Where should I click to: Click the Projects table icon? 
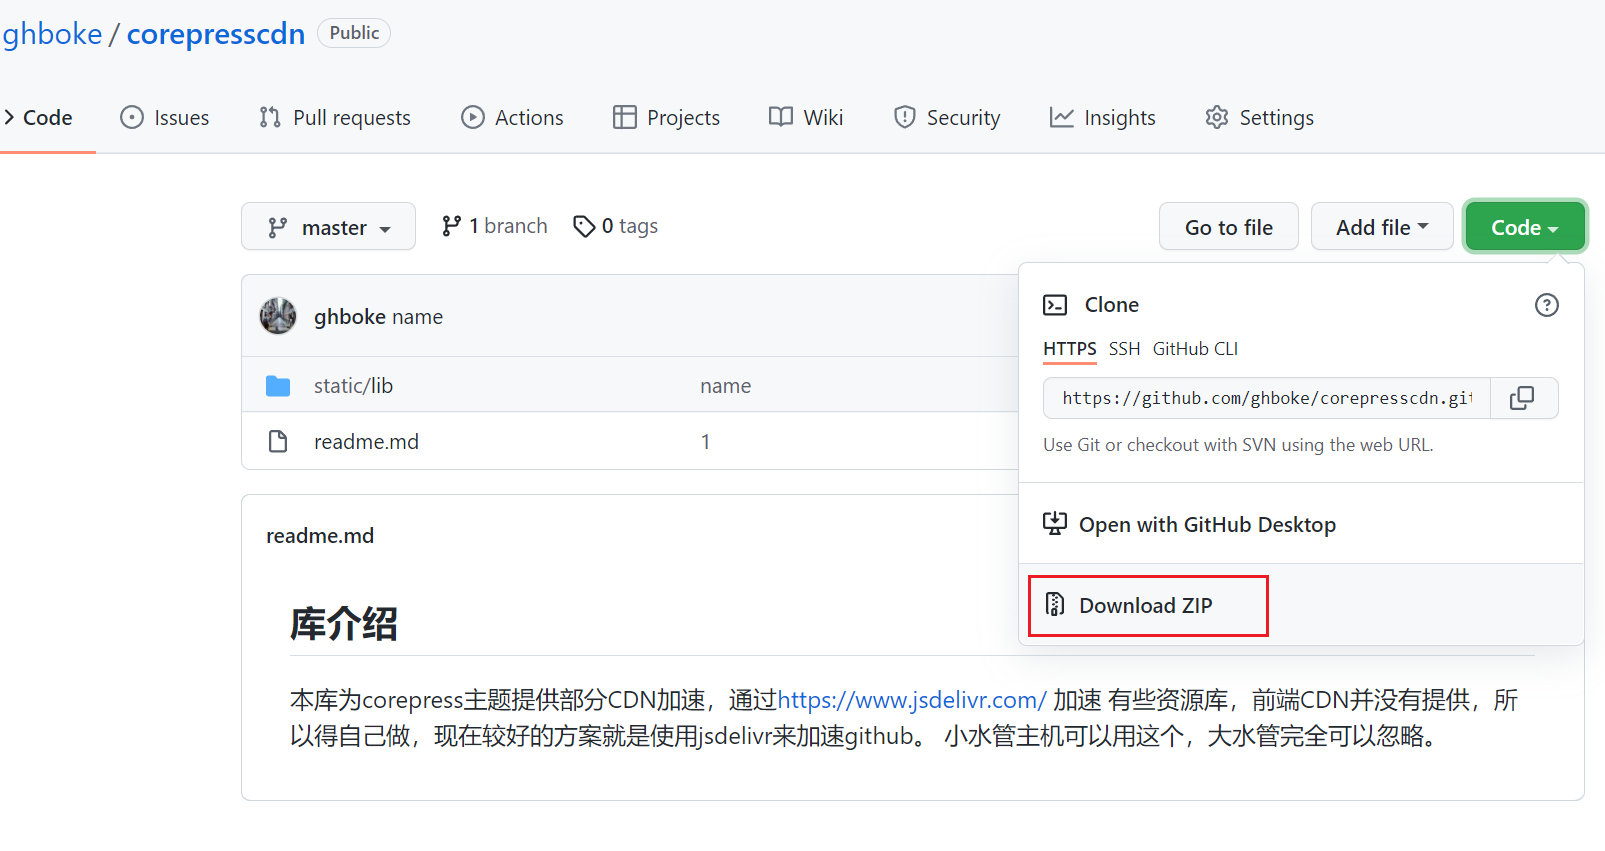click(x=625, y=118)
